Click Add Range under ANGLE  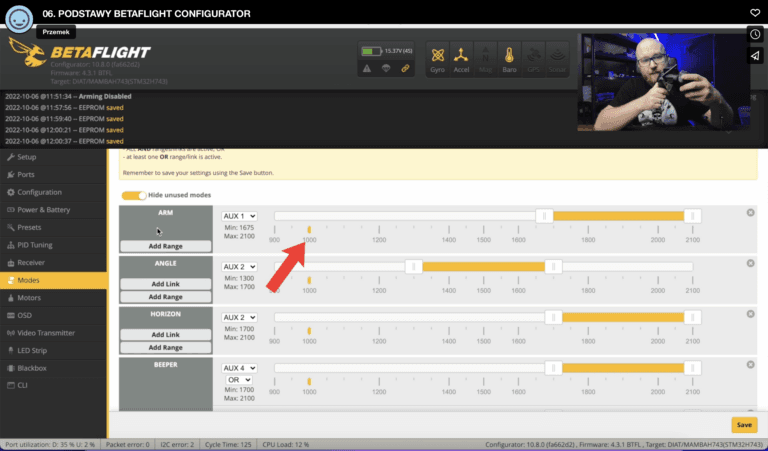166,297
